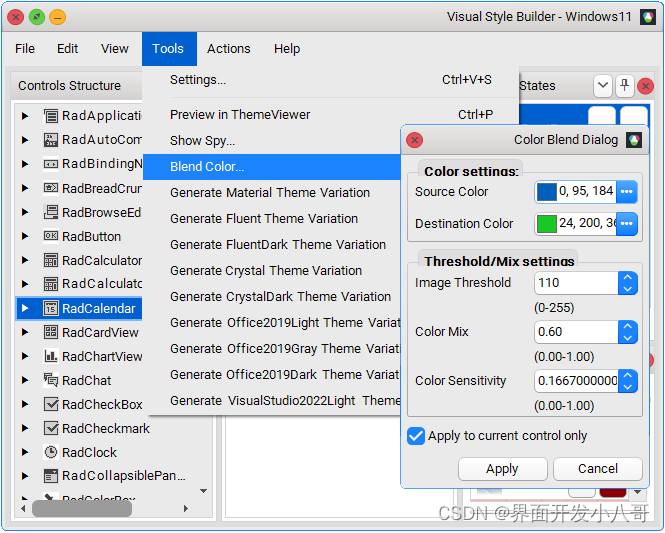
Task: Click the Apply button
Action: coord(503,469)
